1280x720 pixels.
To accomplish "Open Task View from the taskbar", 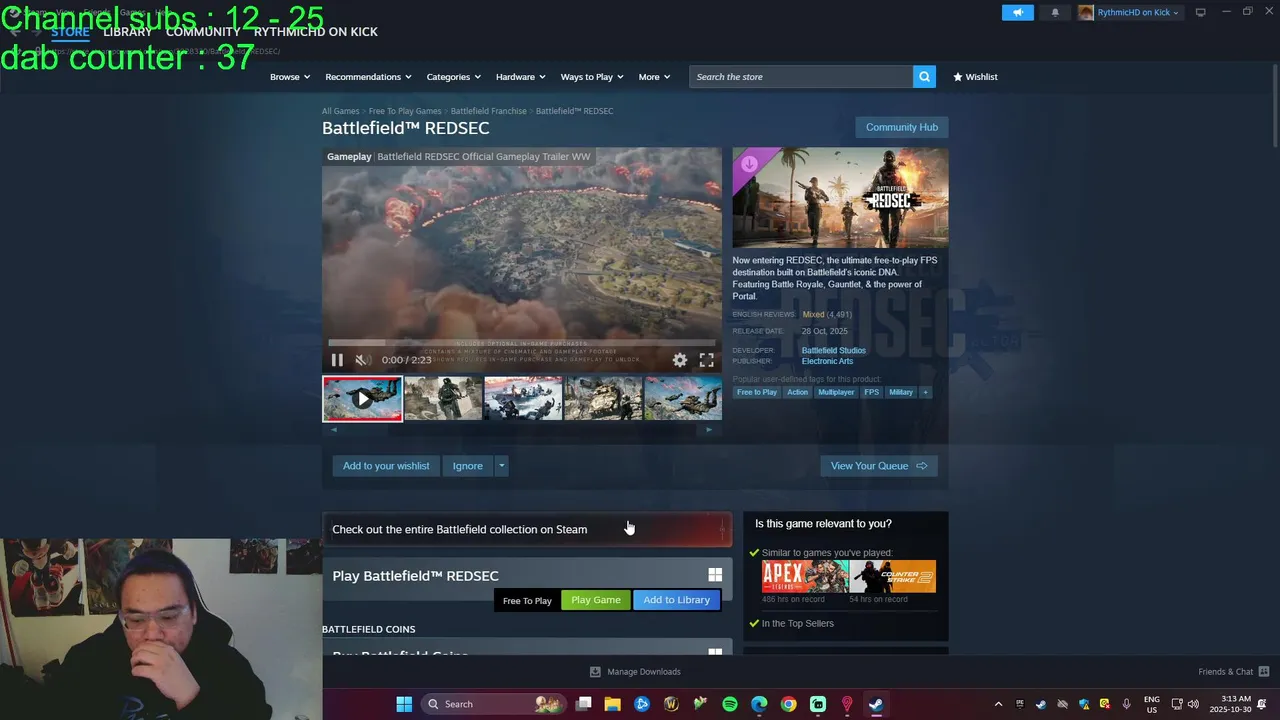I will coord(584,704).
